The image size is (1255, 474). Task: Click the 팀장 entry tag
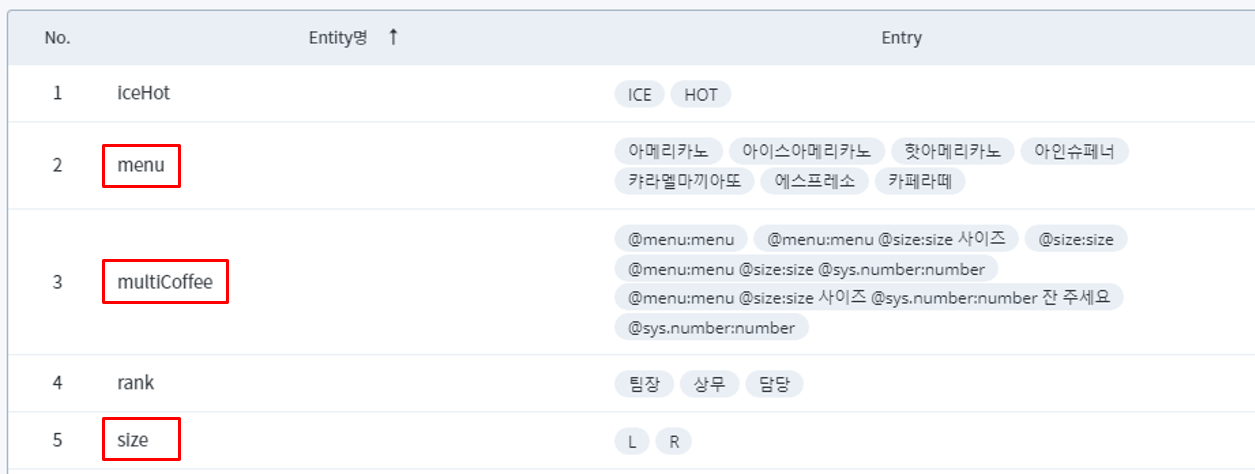643,385
